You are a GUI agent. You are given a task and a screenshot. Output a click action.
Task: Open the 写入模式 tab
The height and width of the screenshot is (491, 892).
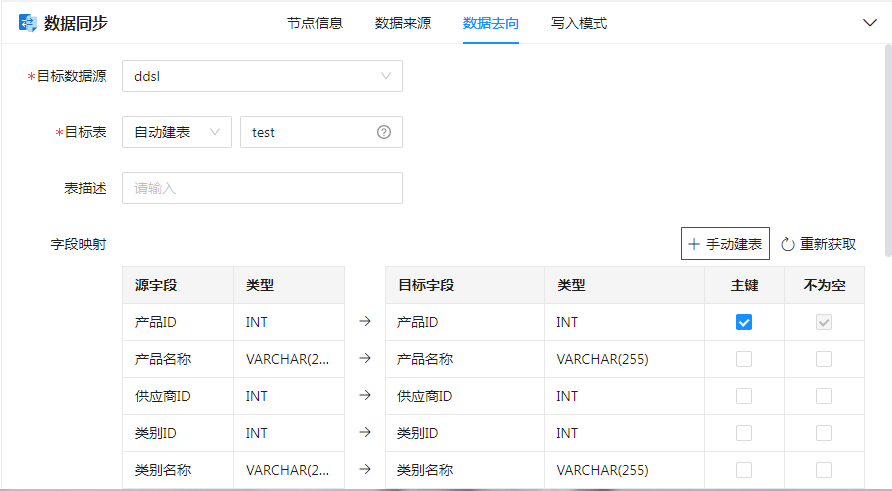click(x=579, y=23)
